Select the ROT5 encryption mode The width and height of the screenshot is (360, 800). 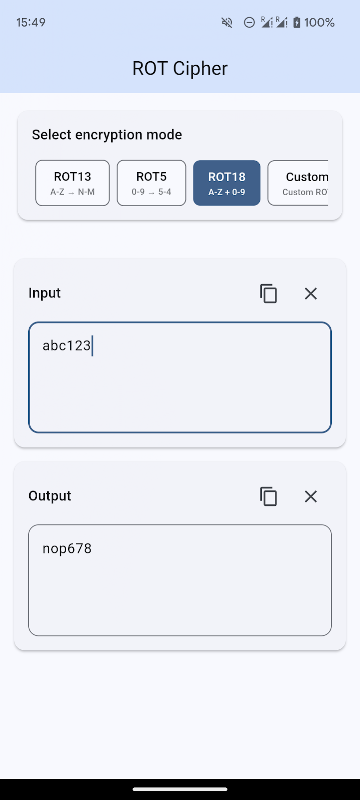(151, 183)
